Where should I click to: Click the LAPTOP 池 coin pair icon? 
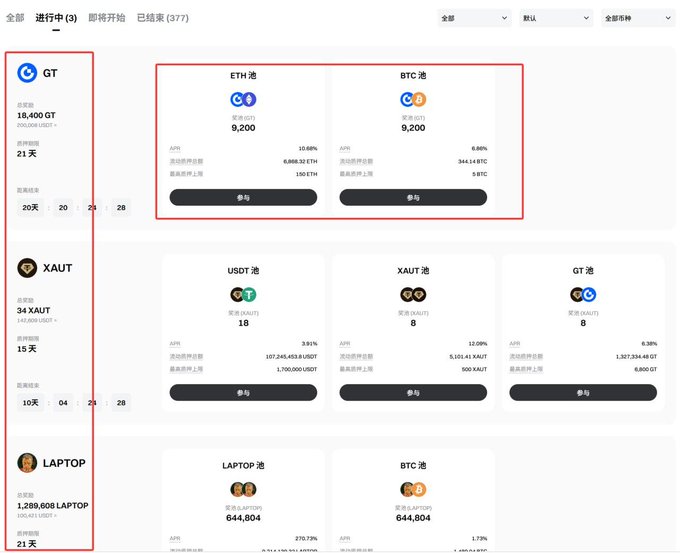pyautogui.click(x=243, y=489)
